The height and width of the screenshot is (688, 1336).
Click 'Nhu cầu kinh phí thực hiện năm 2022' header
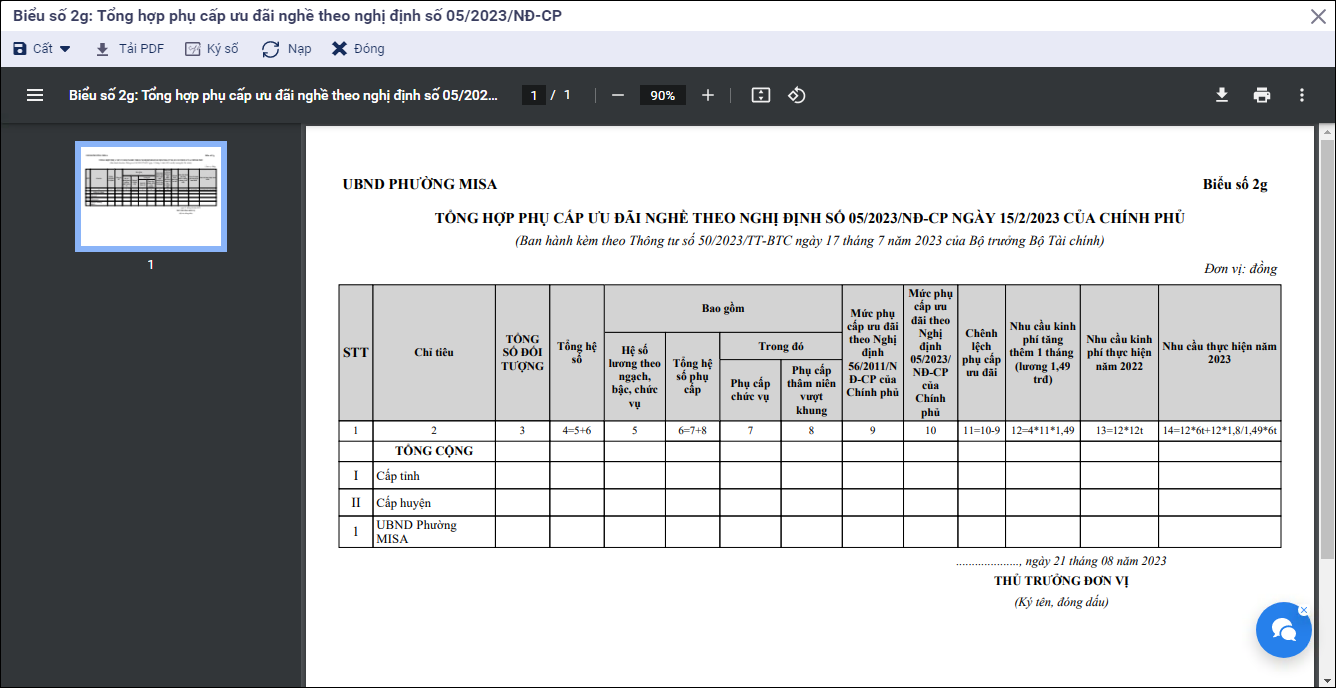click(1119, 352)
